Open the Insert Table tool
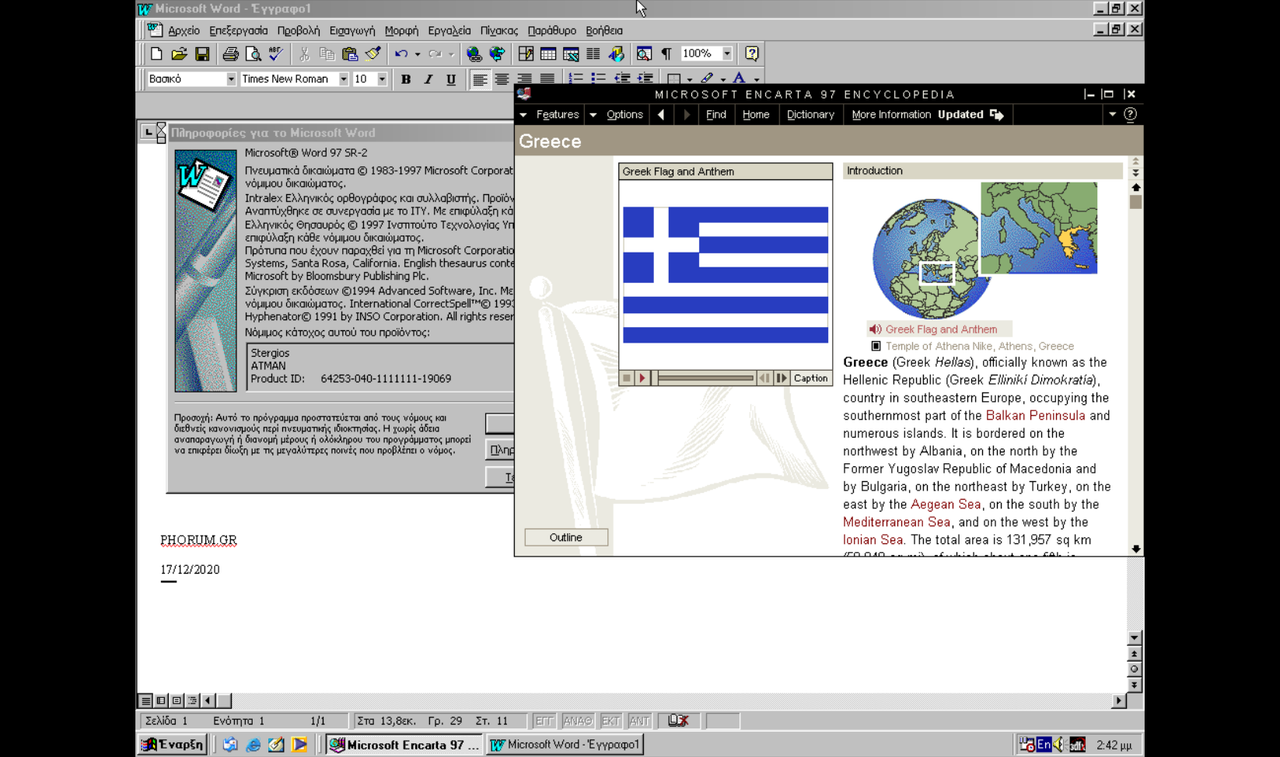1280x757 pixels. tap(547, 54)
